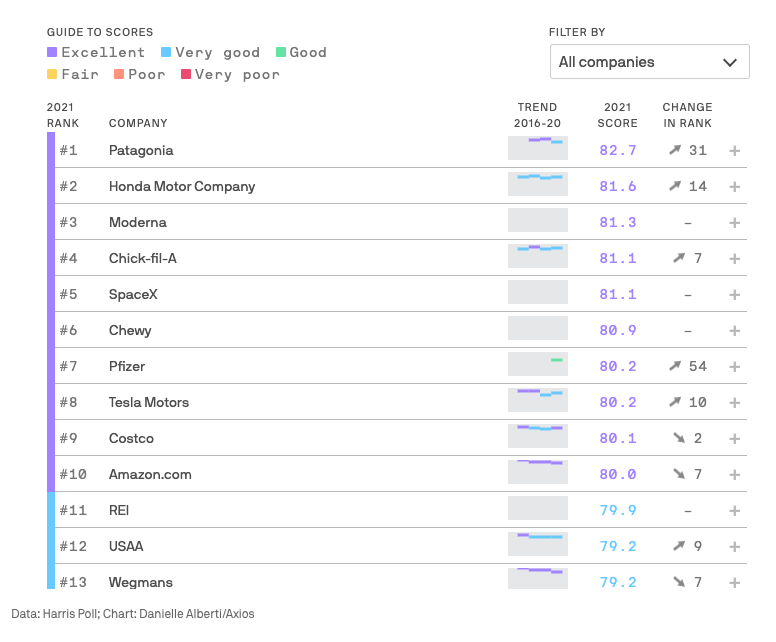Select the Costco company name
Viewport: 776px width, 642px height.
[x=131, y=439]
